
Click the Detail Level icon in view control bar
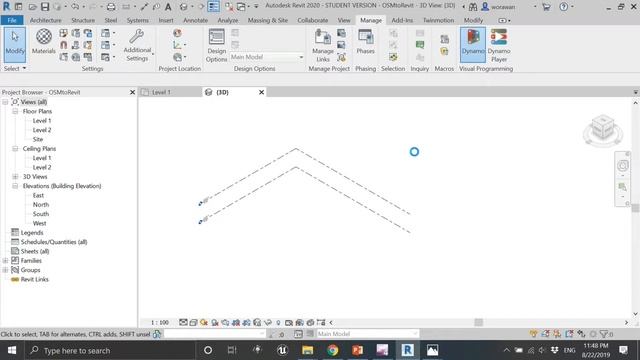183,322
